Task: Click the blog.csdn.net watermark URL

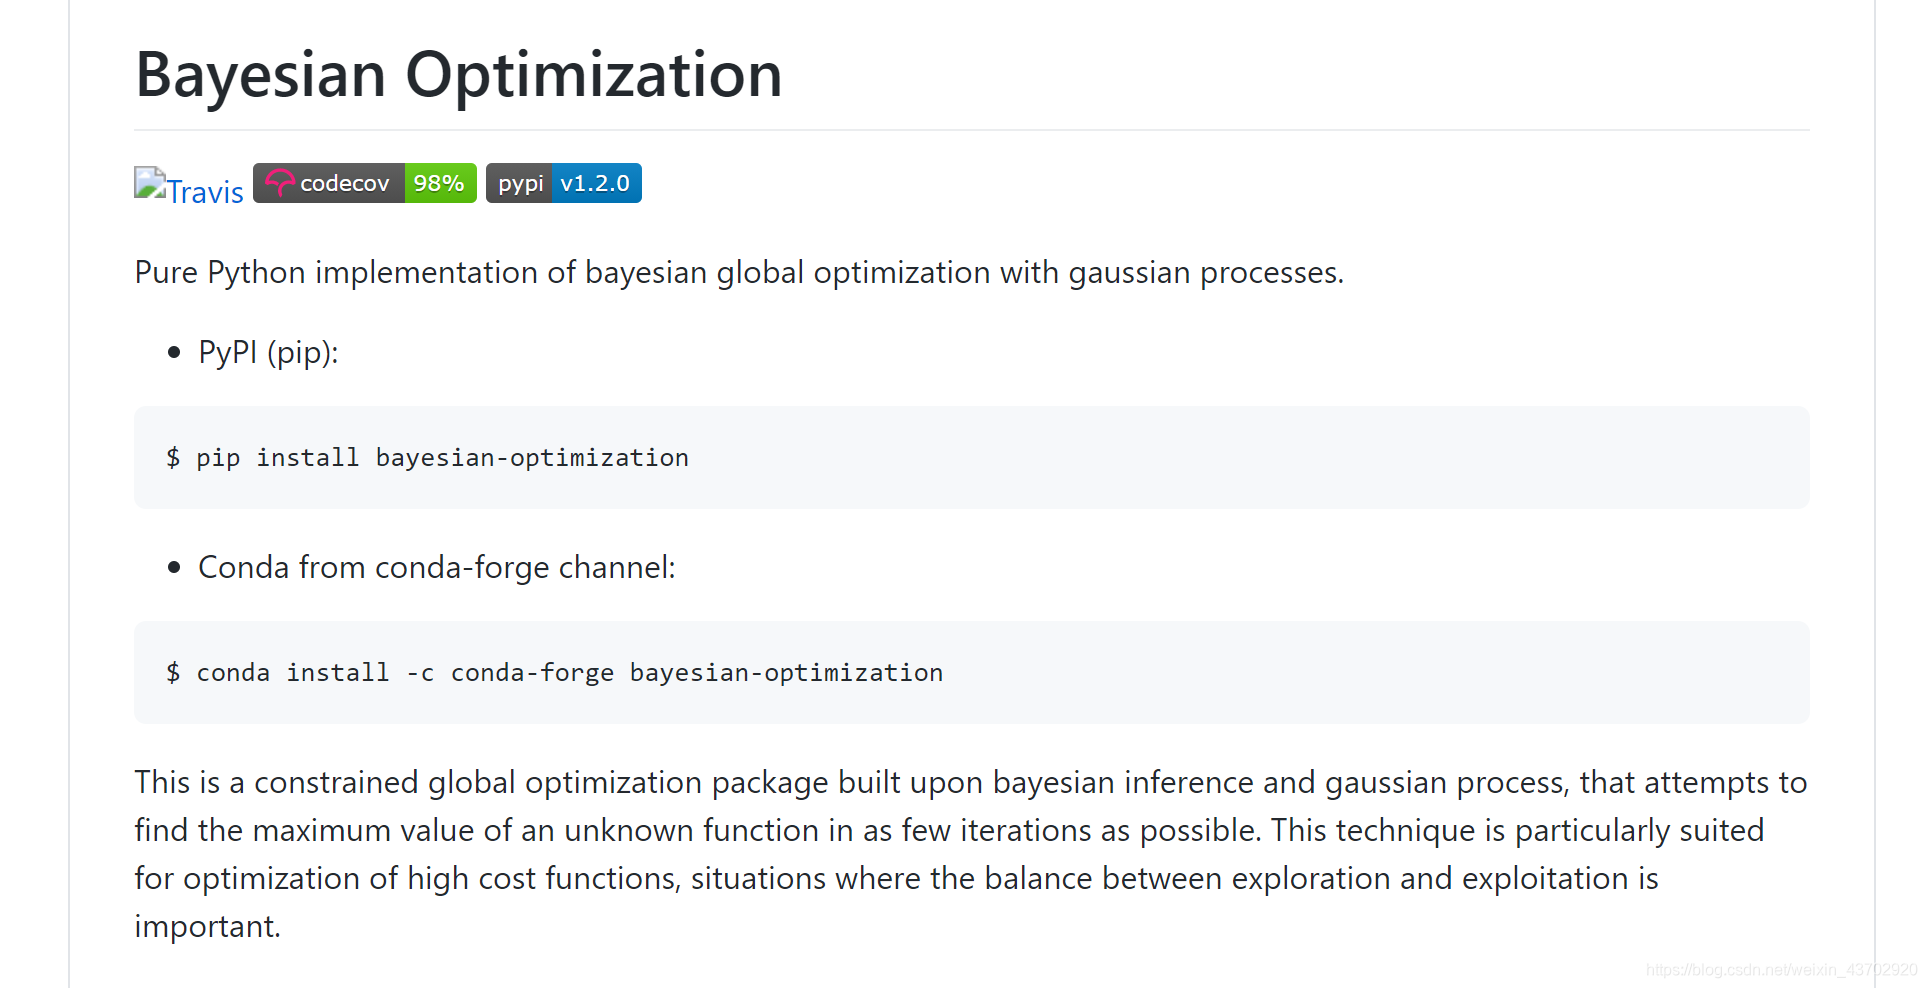Action: (x=1781, y=970)
